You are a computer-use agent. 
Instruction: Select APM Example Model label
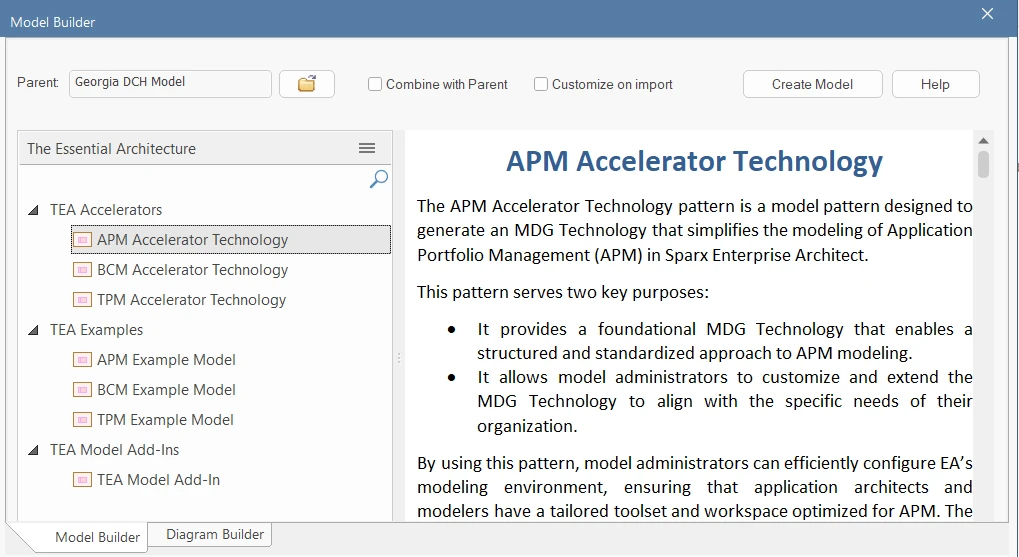click(x=166, y=359)
